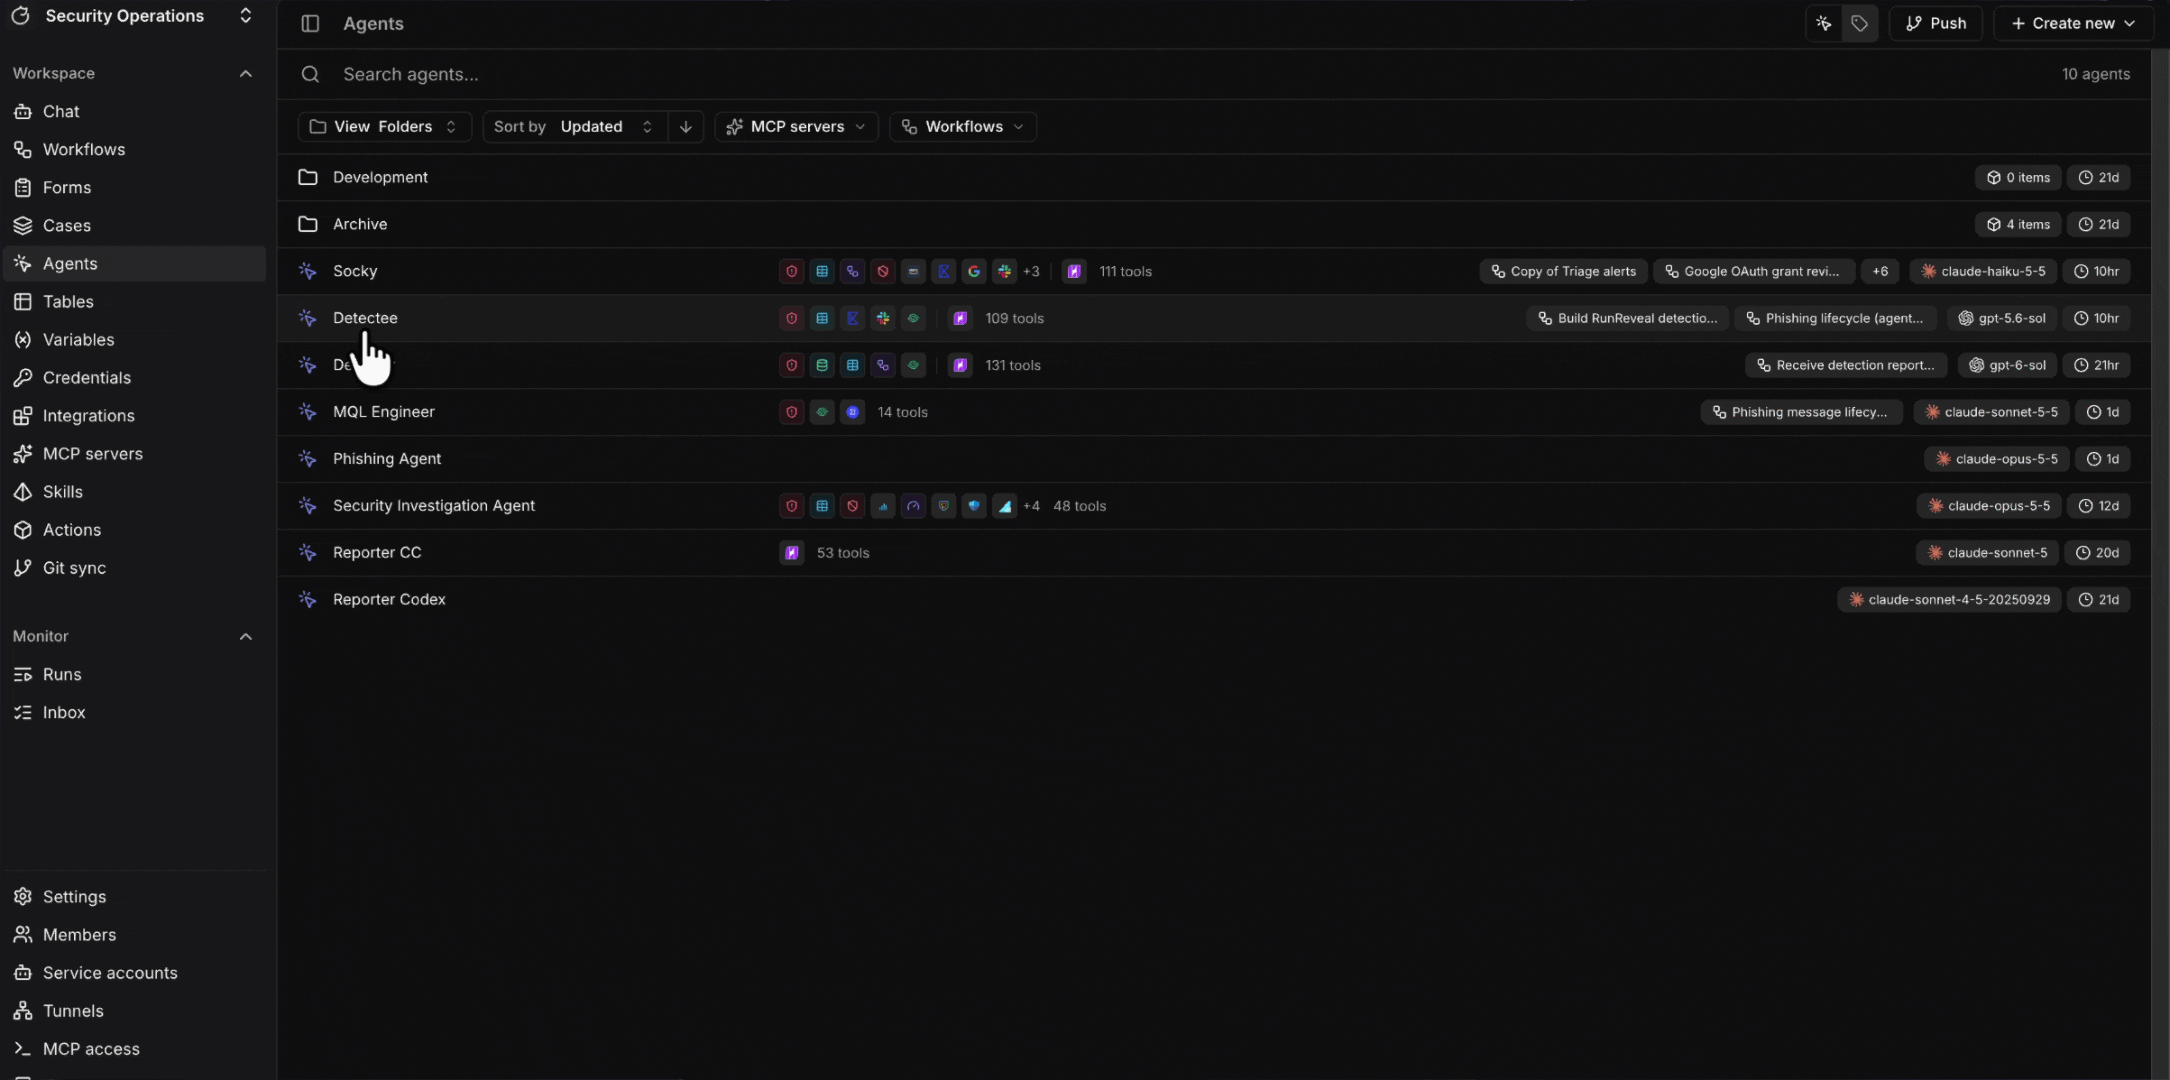Open the Phishing Agent row
Viewport: 2170px width, 1080px height.
coord(1214,459)
